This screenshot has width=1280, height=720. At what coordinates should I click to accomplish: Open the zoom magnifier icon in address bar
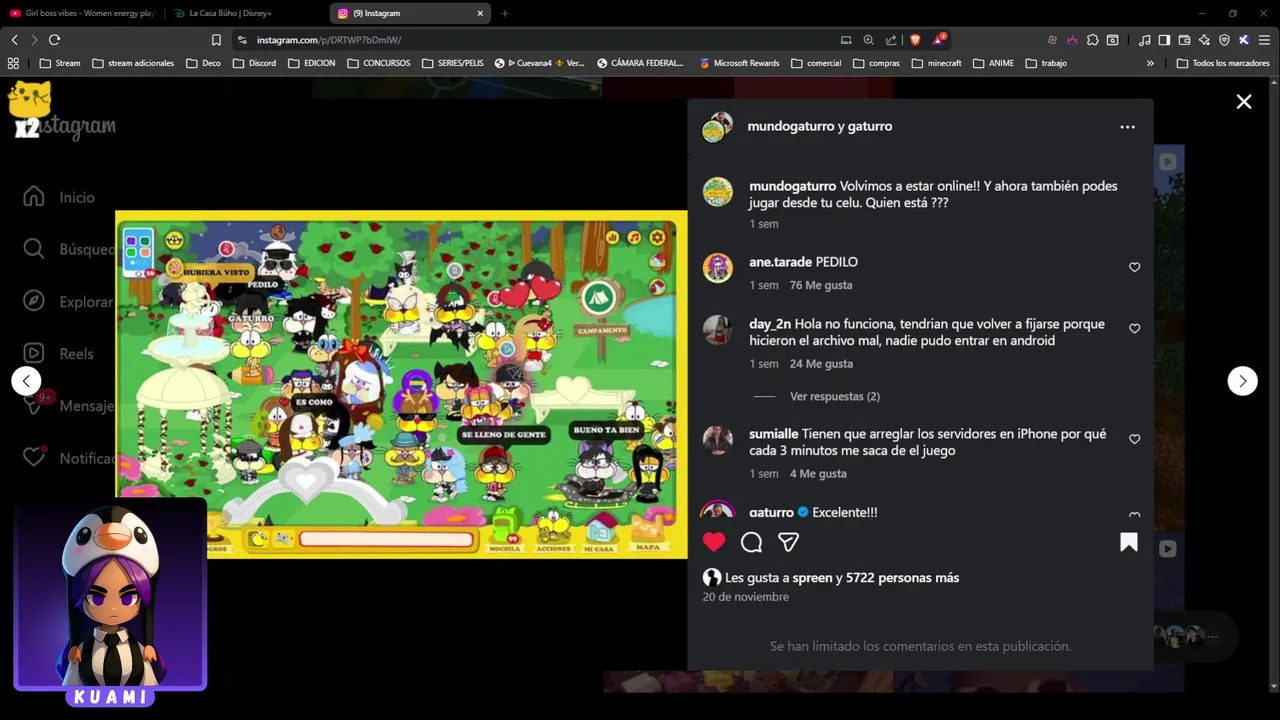coord(868,40)
